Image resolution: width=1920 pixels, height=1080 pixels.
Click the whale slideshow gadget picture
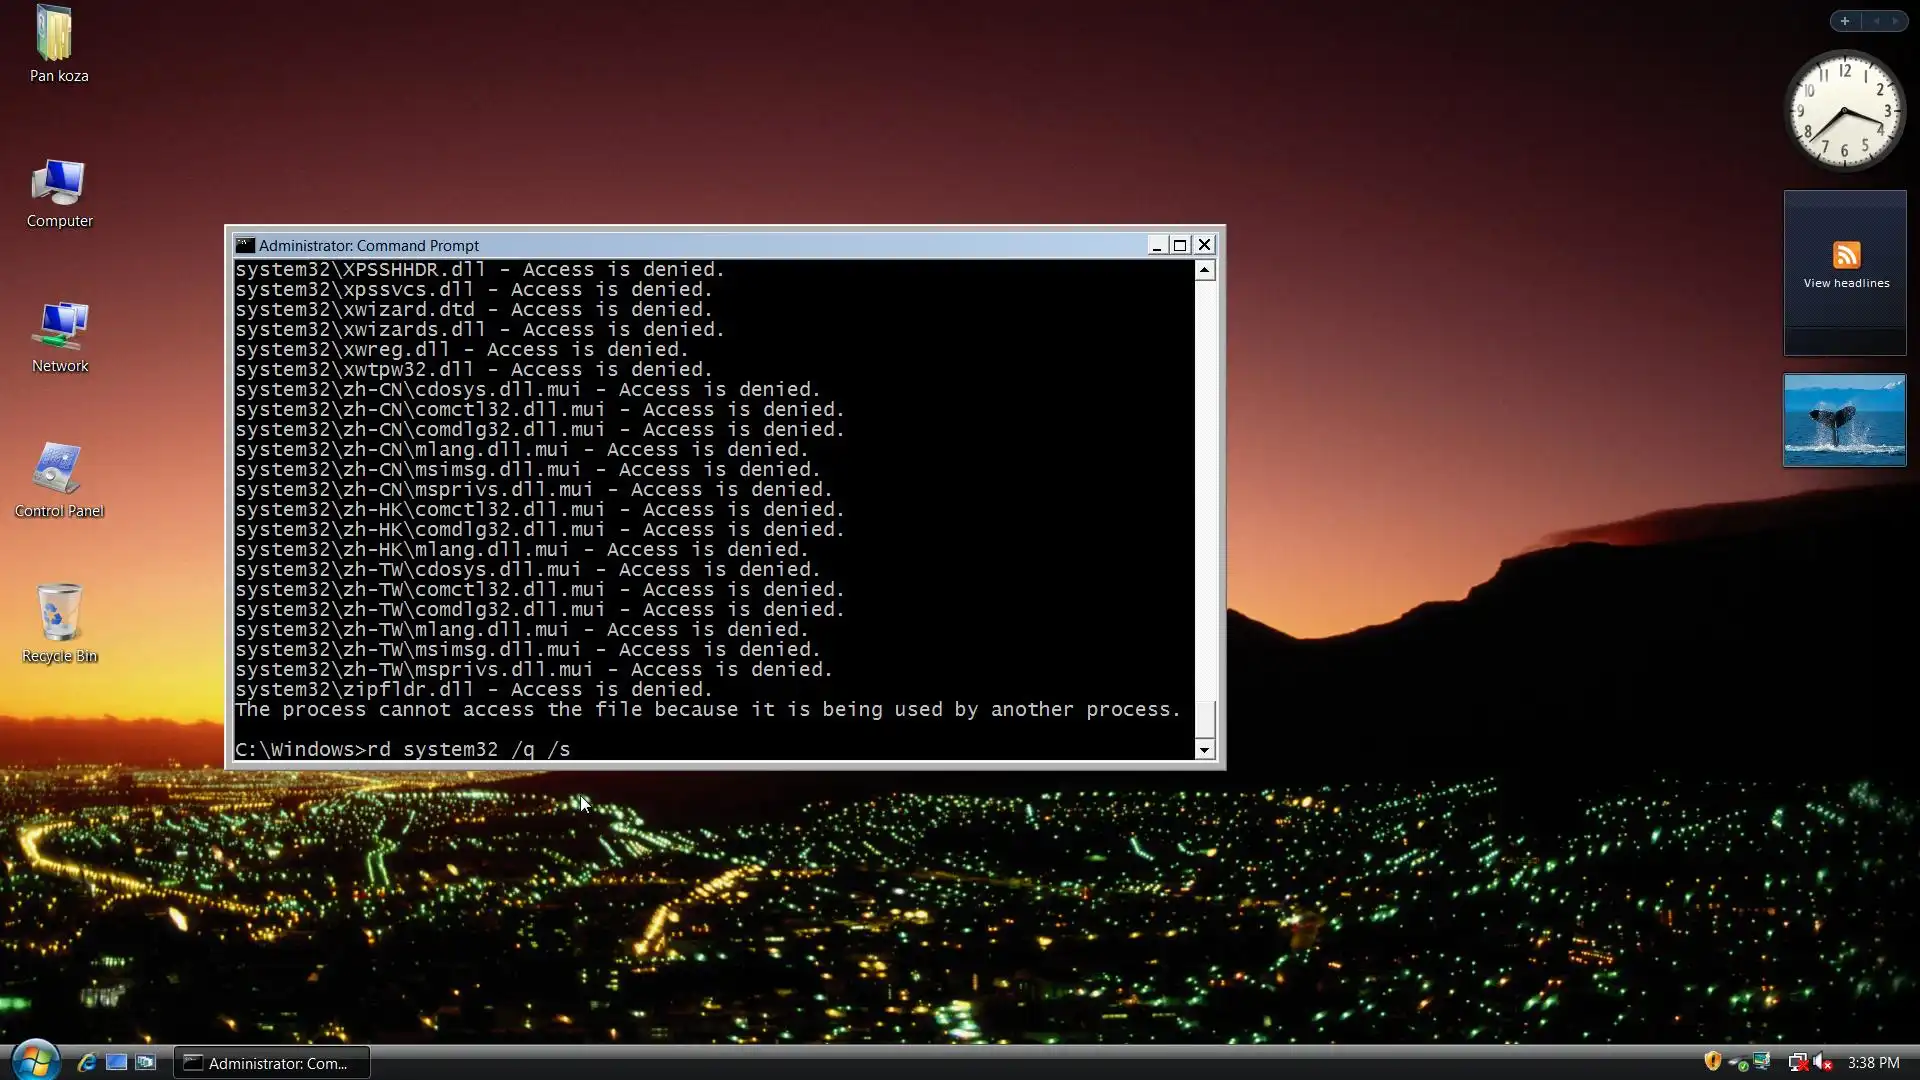click(1844, 420)
